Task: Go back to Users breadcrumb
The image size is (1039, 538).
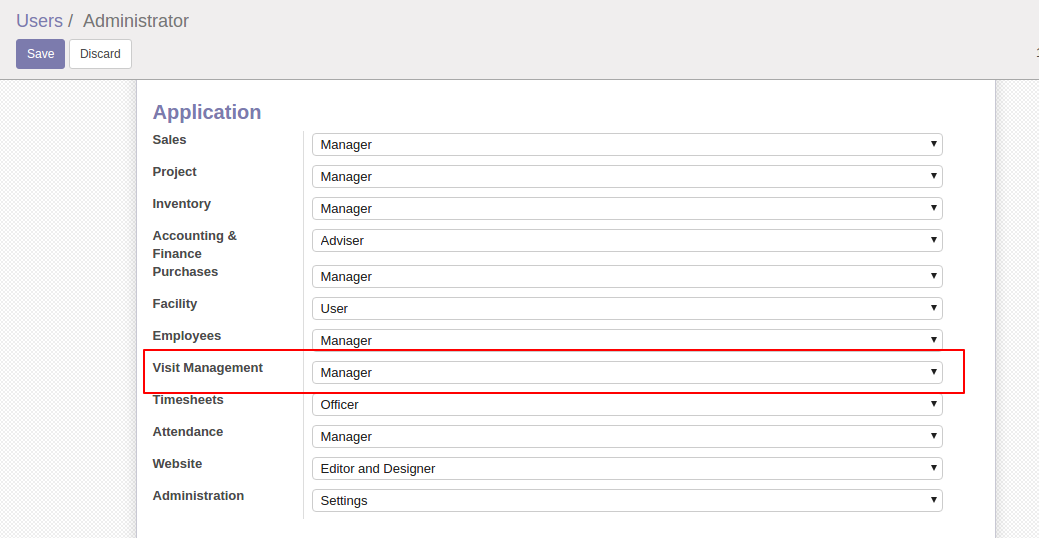Action: 39,21
